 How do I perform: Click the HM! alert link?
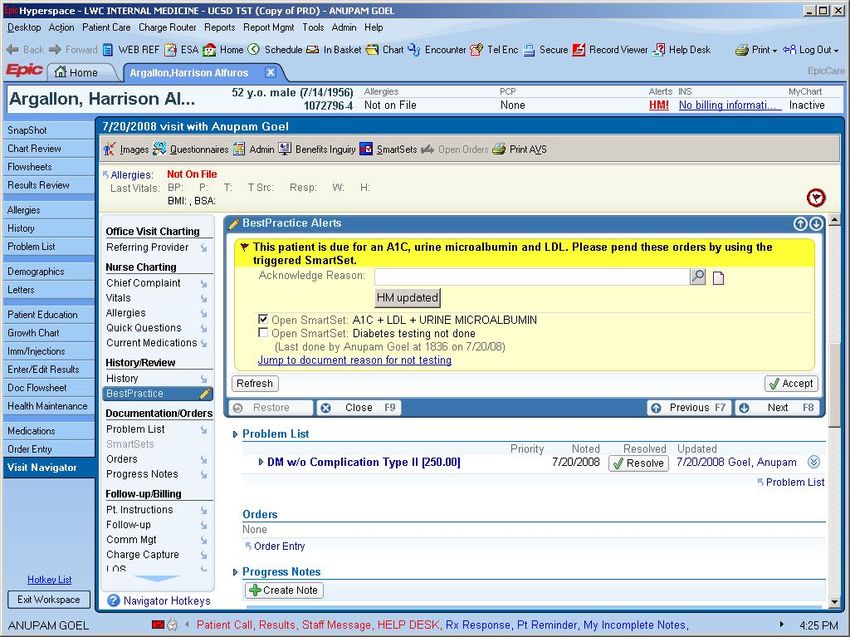[659, 105]
